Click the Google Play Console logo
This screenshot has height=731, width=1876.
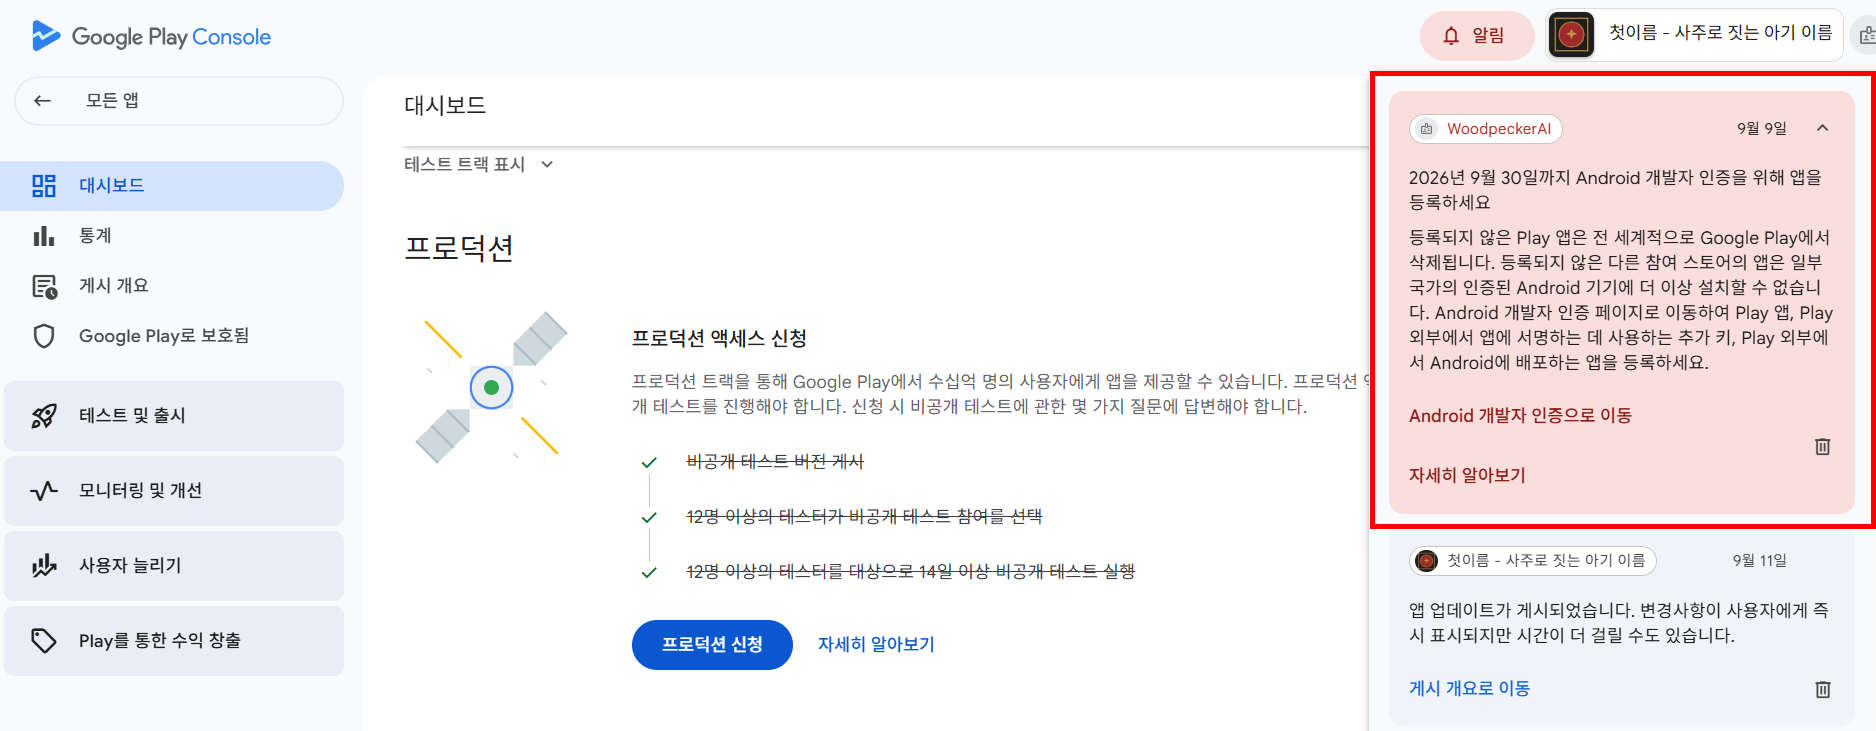pyautogui.click(x=151, y=37)
